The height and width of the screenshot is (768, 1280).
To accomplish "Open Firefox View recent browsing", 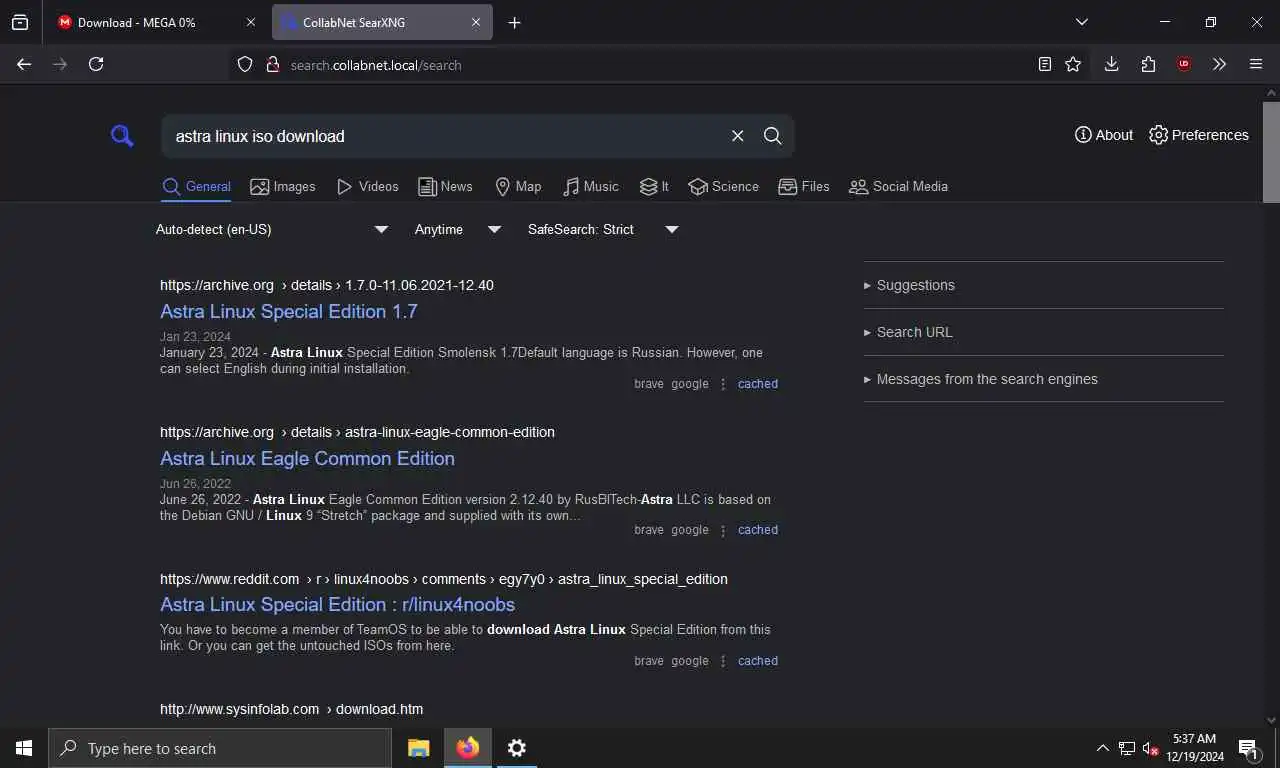I will pyautogui.click(x=20, y=22).
